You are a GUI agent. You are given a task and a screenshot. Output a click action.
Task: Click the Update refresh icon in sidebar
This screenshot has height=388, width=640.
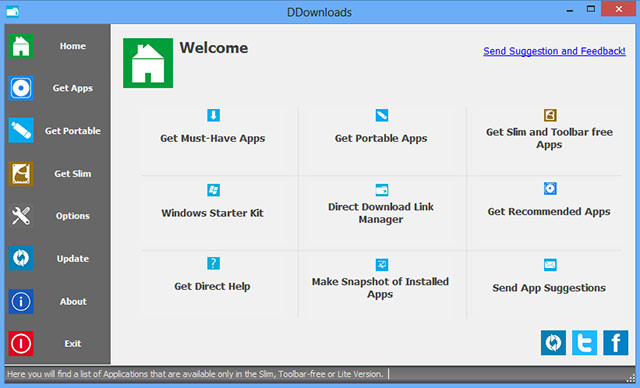tap(21, 258)
